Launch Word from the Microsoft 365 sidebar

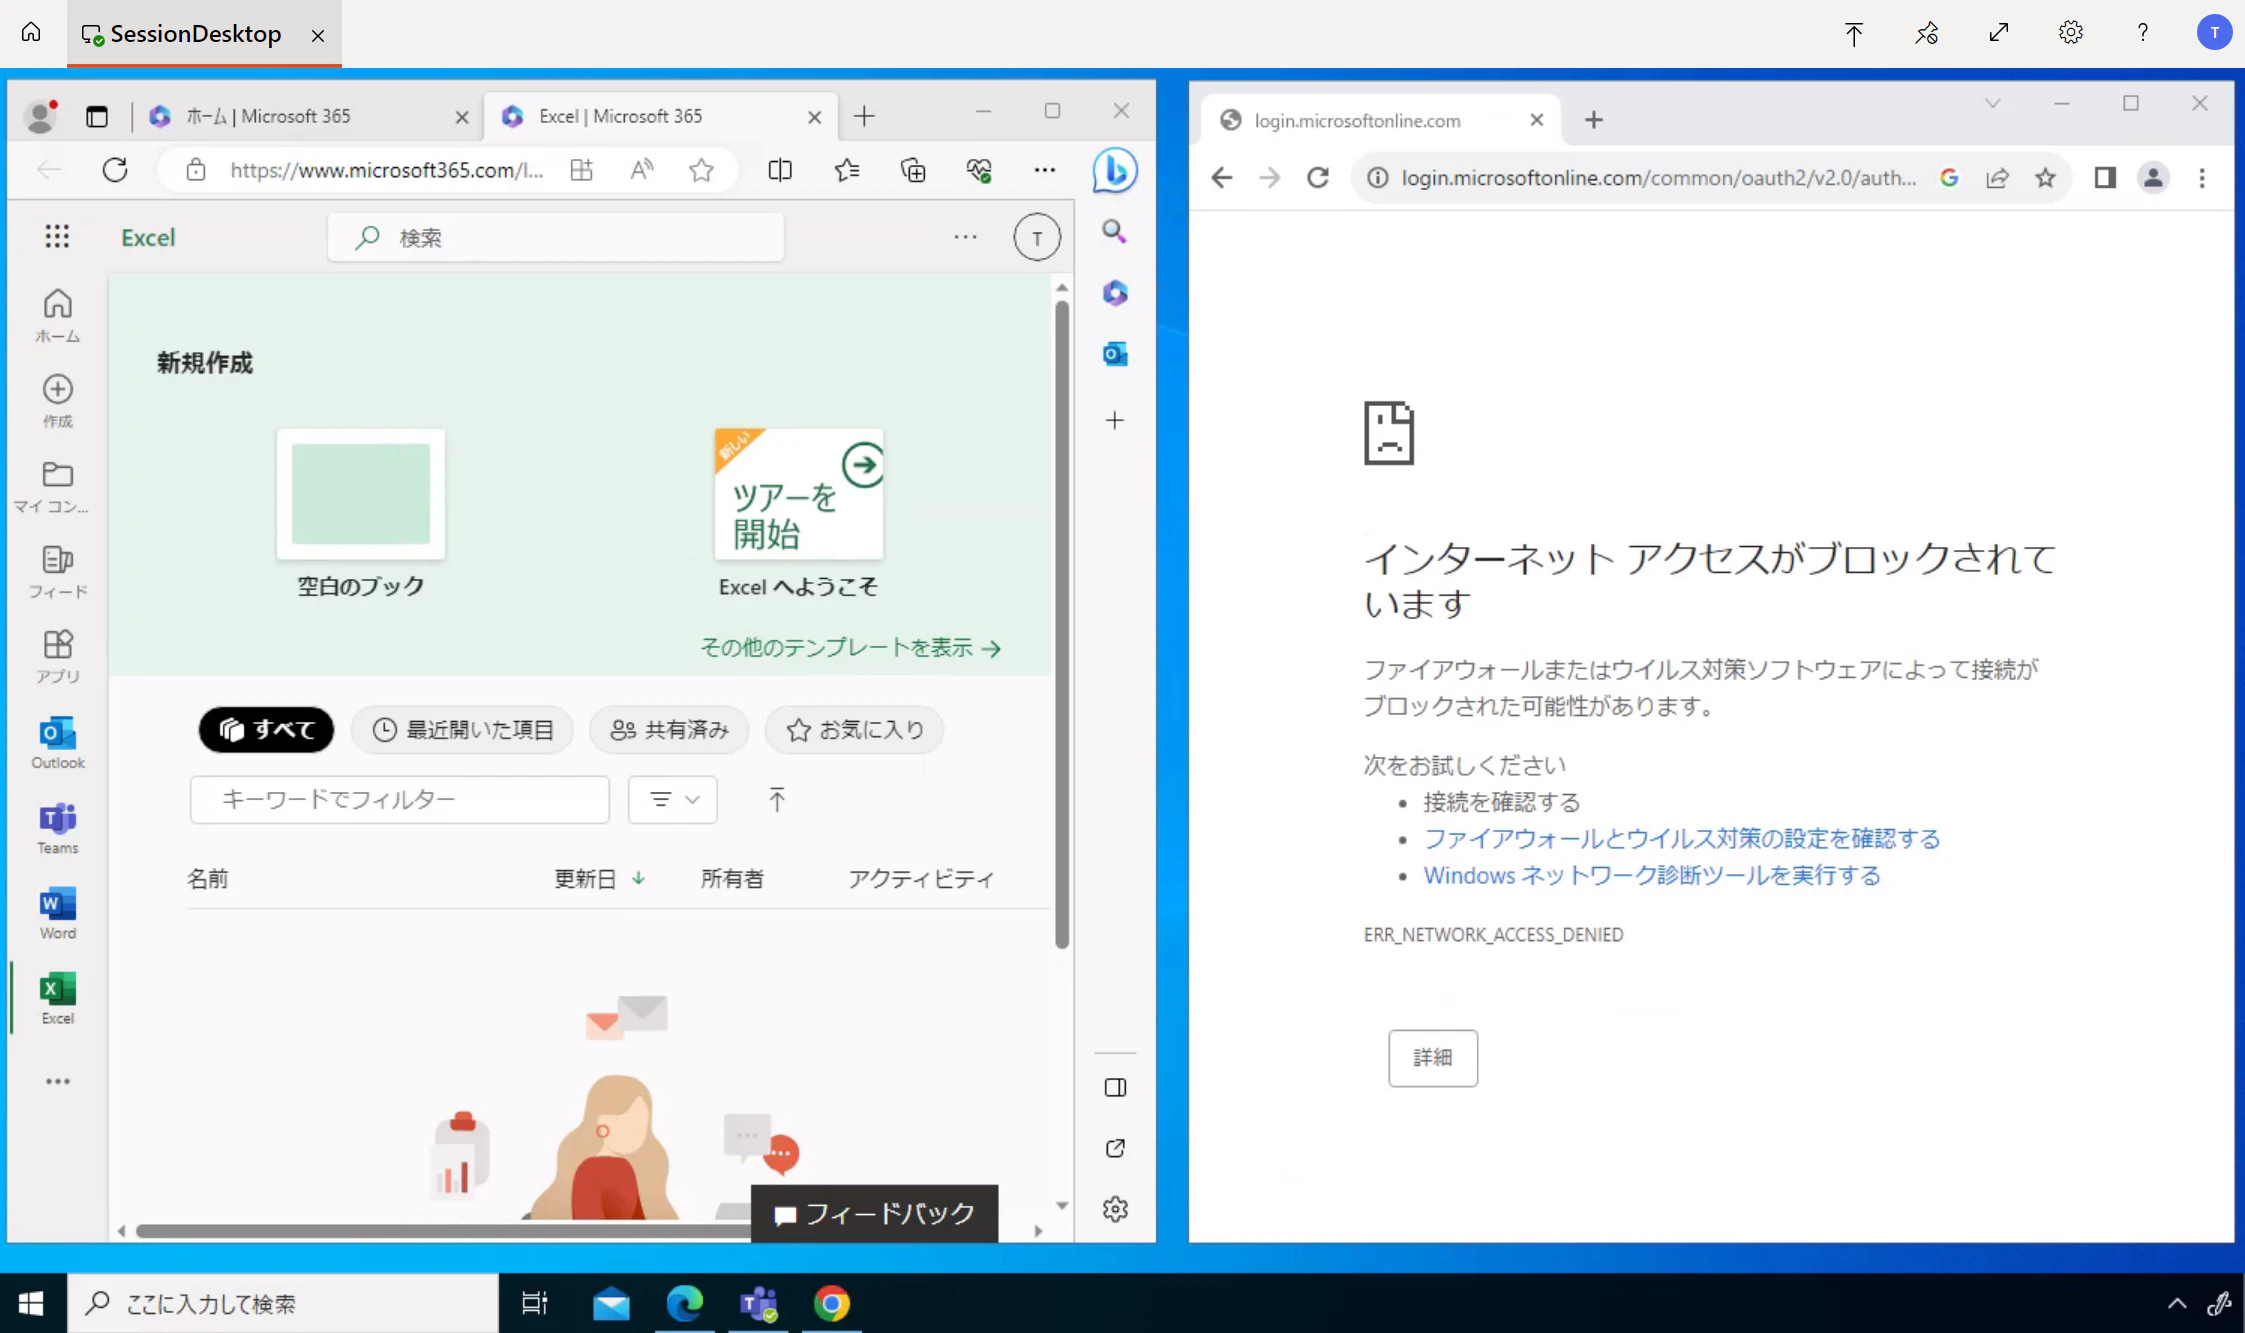coord(57,912)
